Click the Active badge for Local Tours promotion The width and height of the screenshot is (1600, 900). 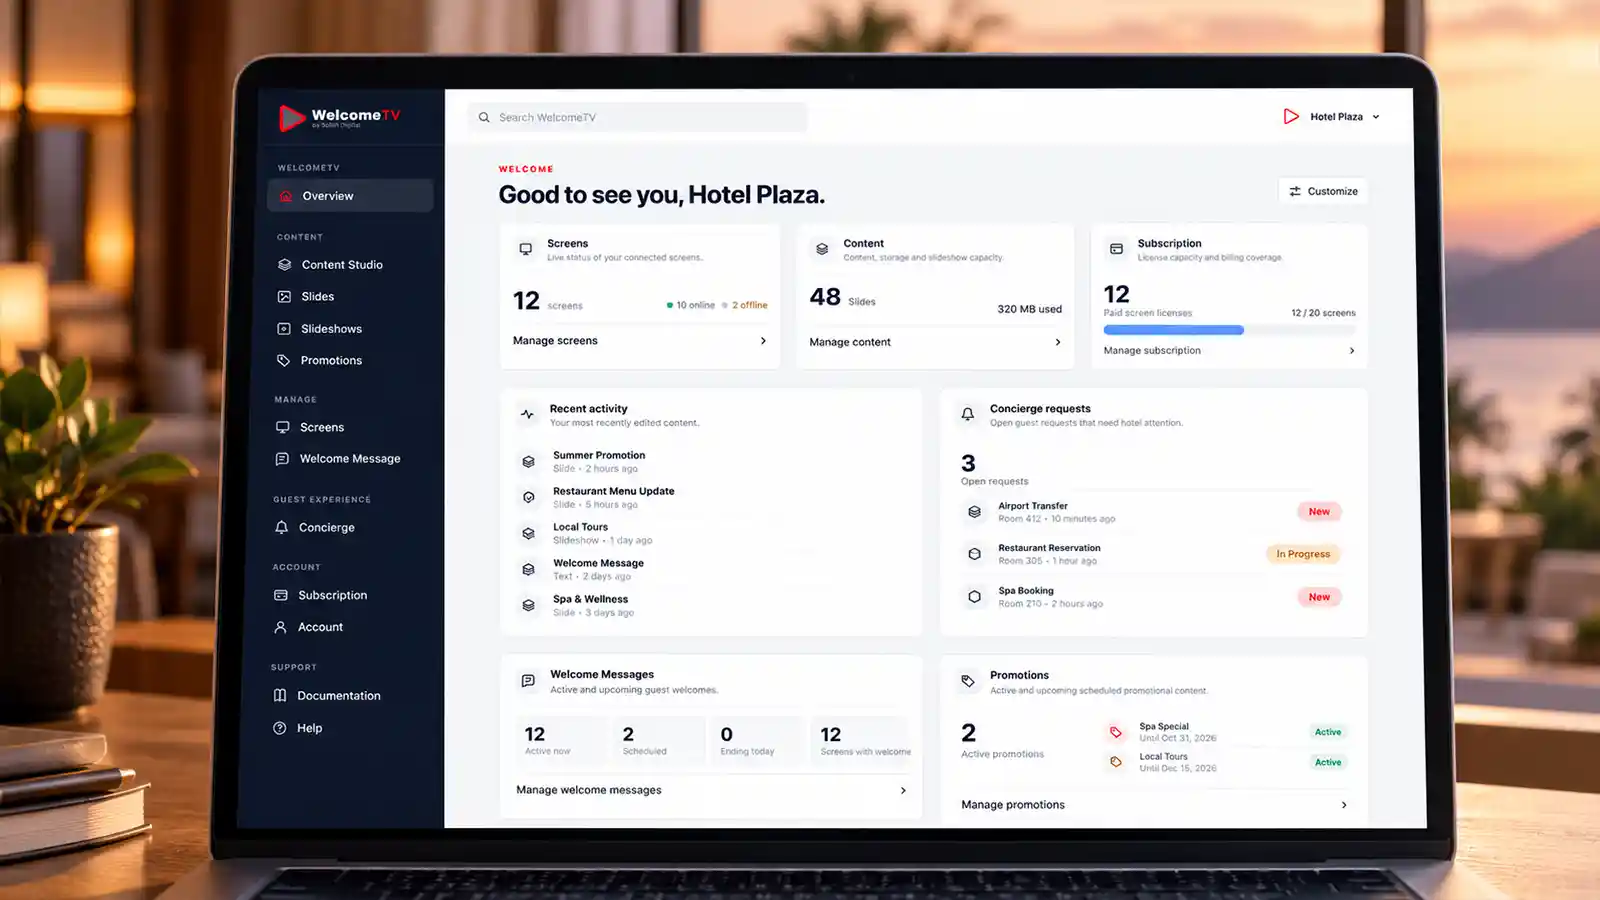point(1328,762)
